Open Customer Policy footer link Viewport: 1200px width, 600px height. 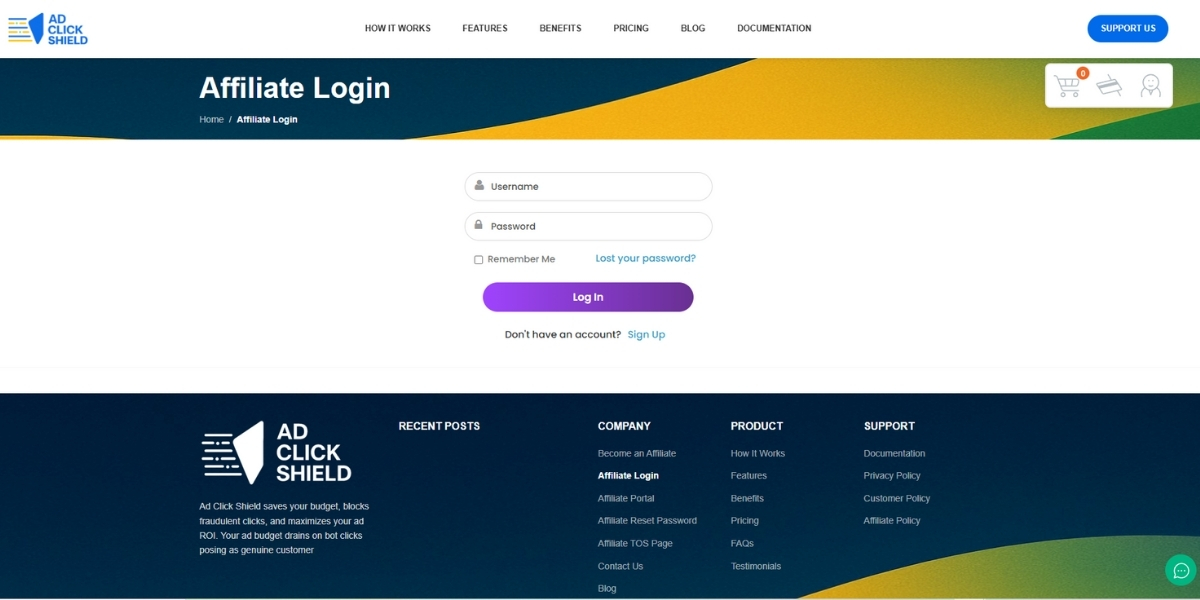coord(897,499)
